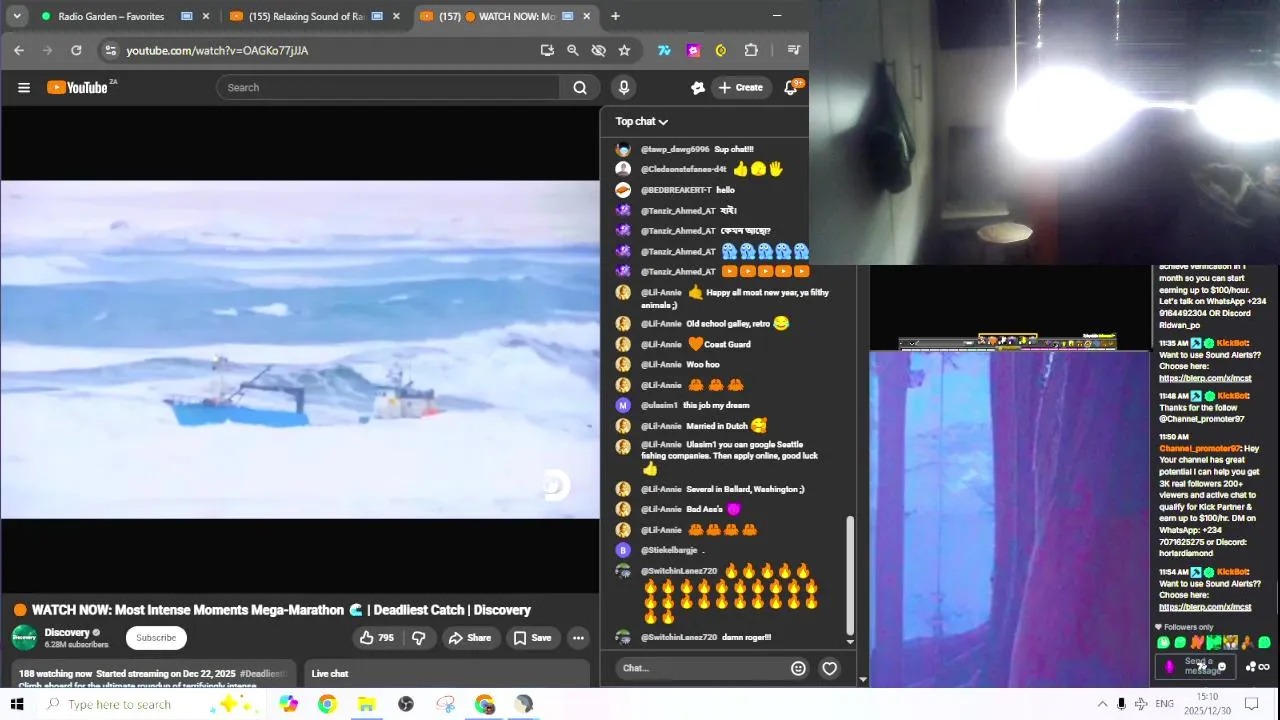1280x720 pixels.
Task: Click the Kick Send a message field
Action: pyautogui.click(x=1197, y=667)
